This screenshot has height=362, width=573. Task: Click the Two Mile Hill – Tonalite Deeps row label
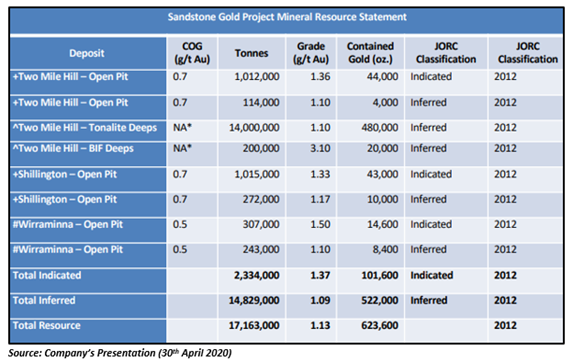click(85, 128)
